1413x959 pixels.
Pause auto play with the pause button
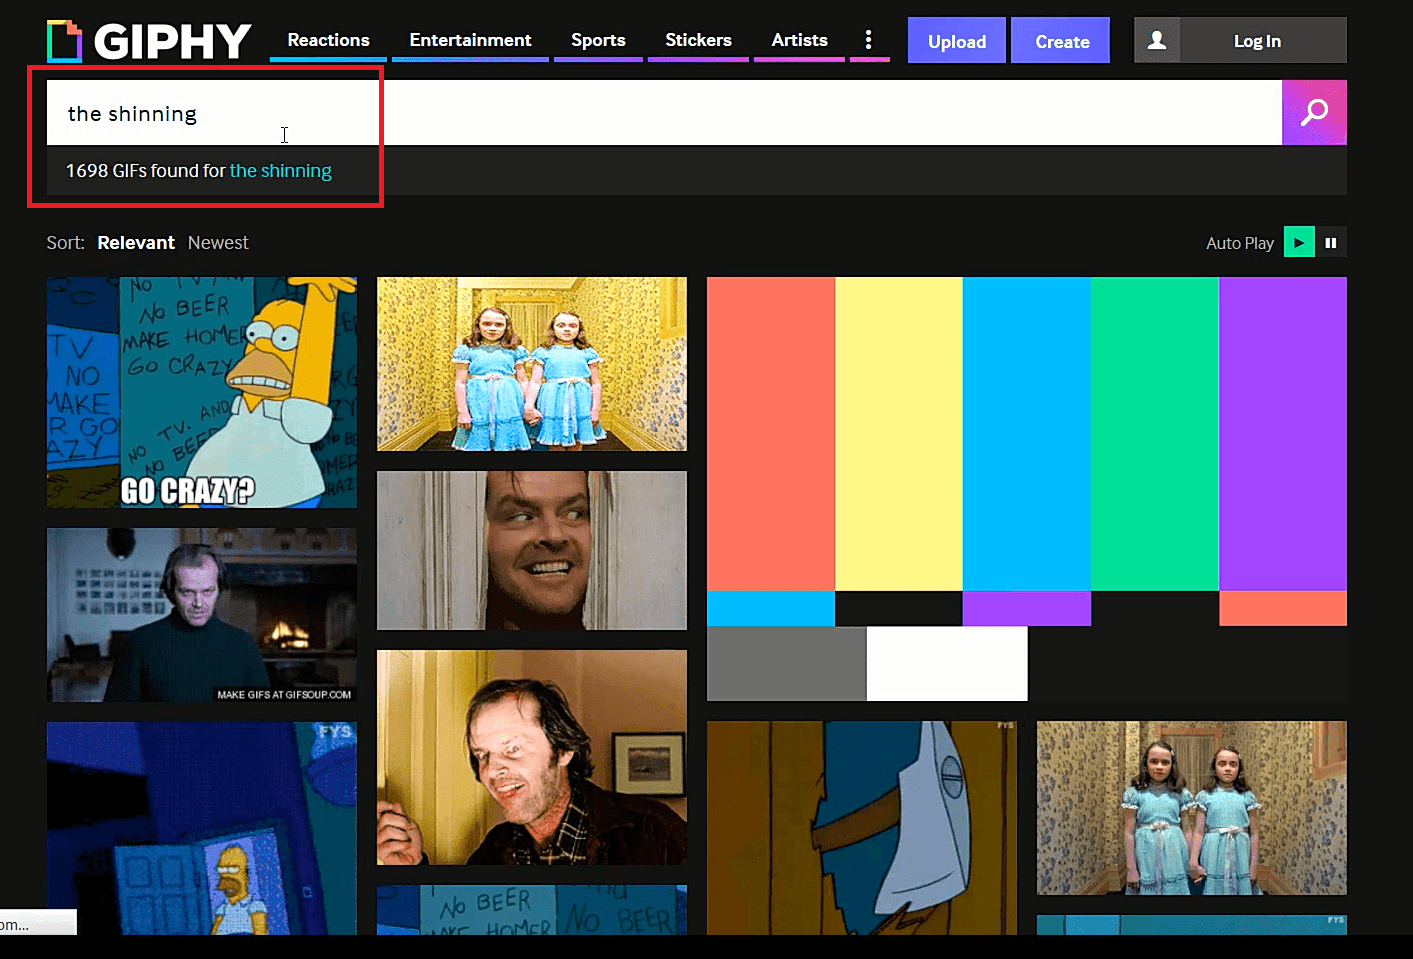(1331, 242)
